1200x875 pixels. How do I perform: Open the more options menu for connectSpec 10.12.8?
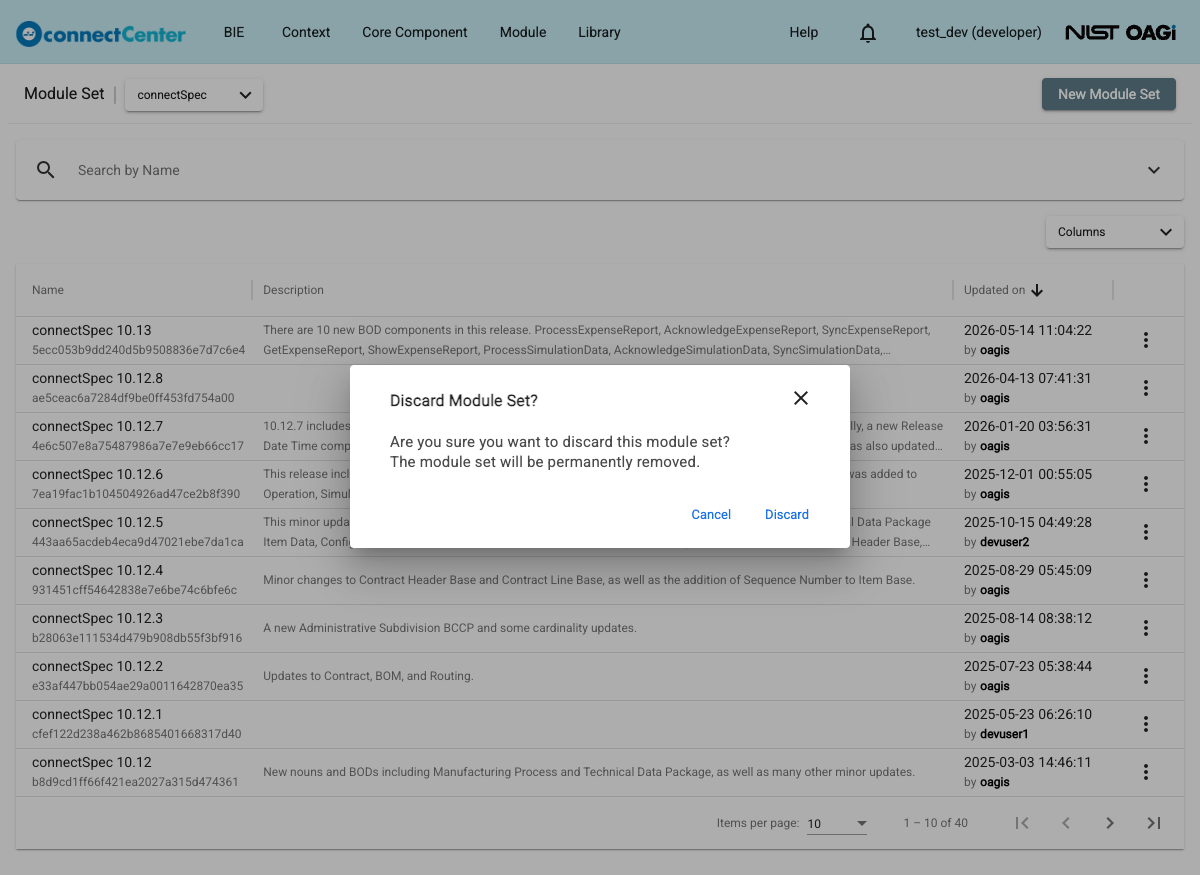tap(1146, 388)
